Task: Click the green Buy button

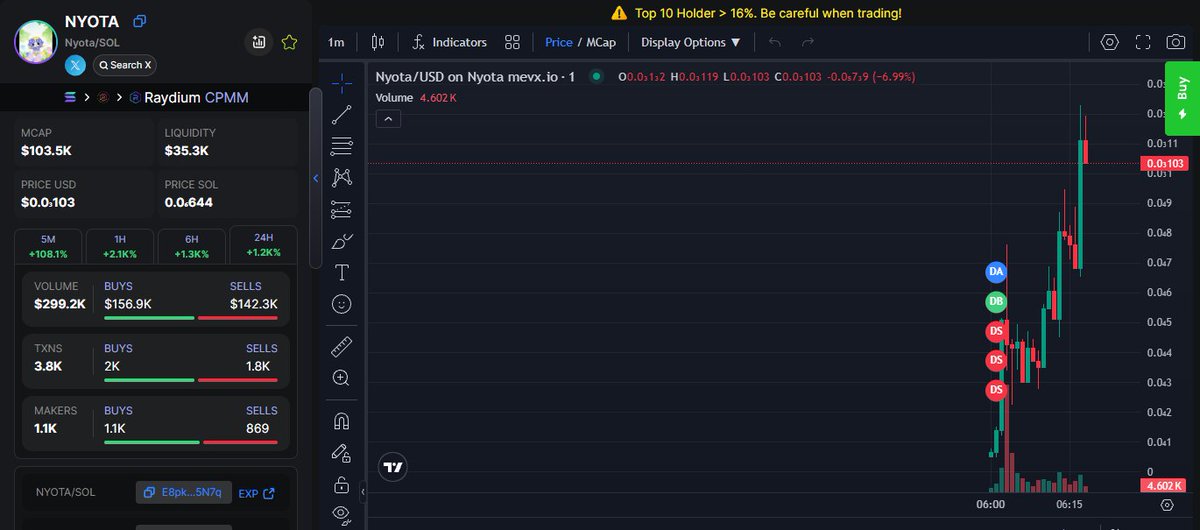Action: 1182,98
